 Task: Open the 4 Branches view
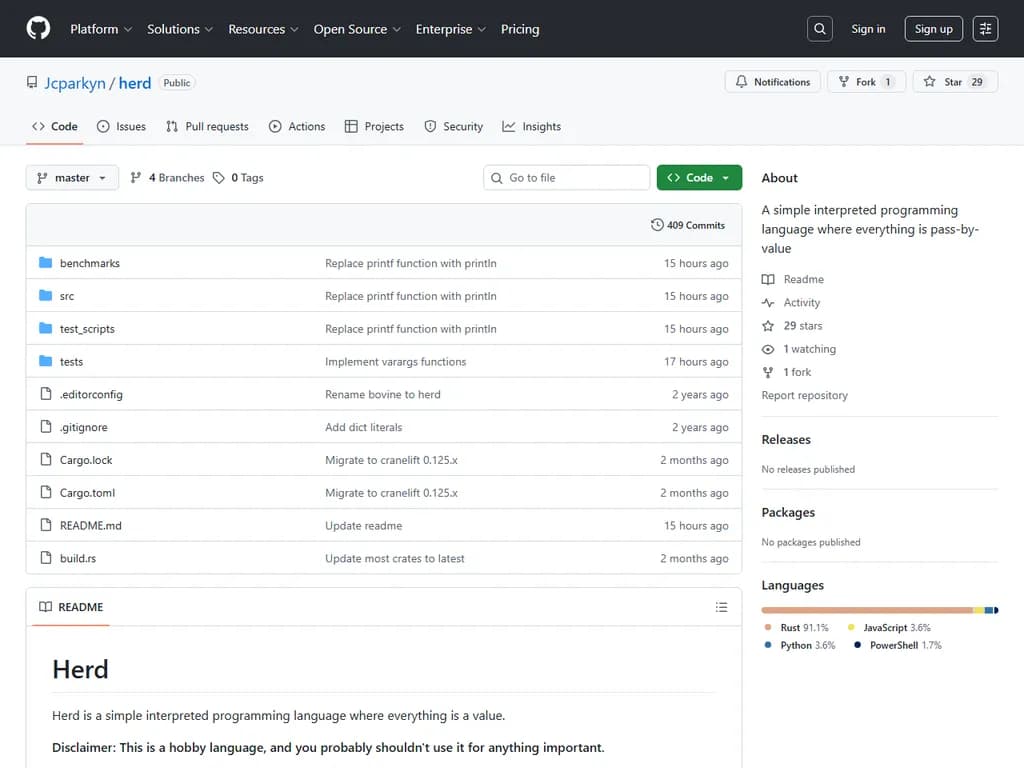(x=166, y=177)
